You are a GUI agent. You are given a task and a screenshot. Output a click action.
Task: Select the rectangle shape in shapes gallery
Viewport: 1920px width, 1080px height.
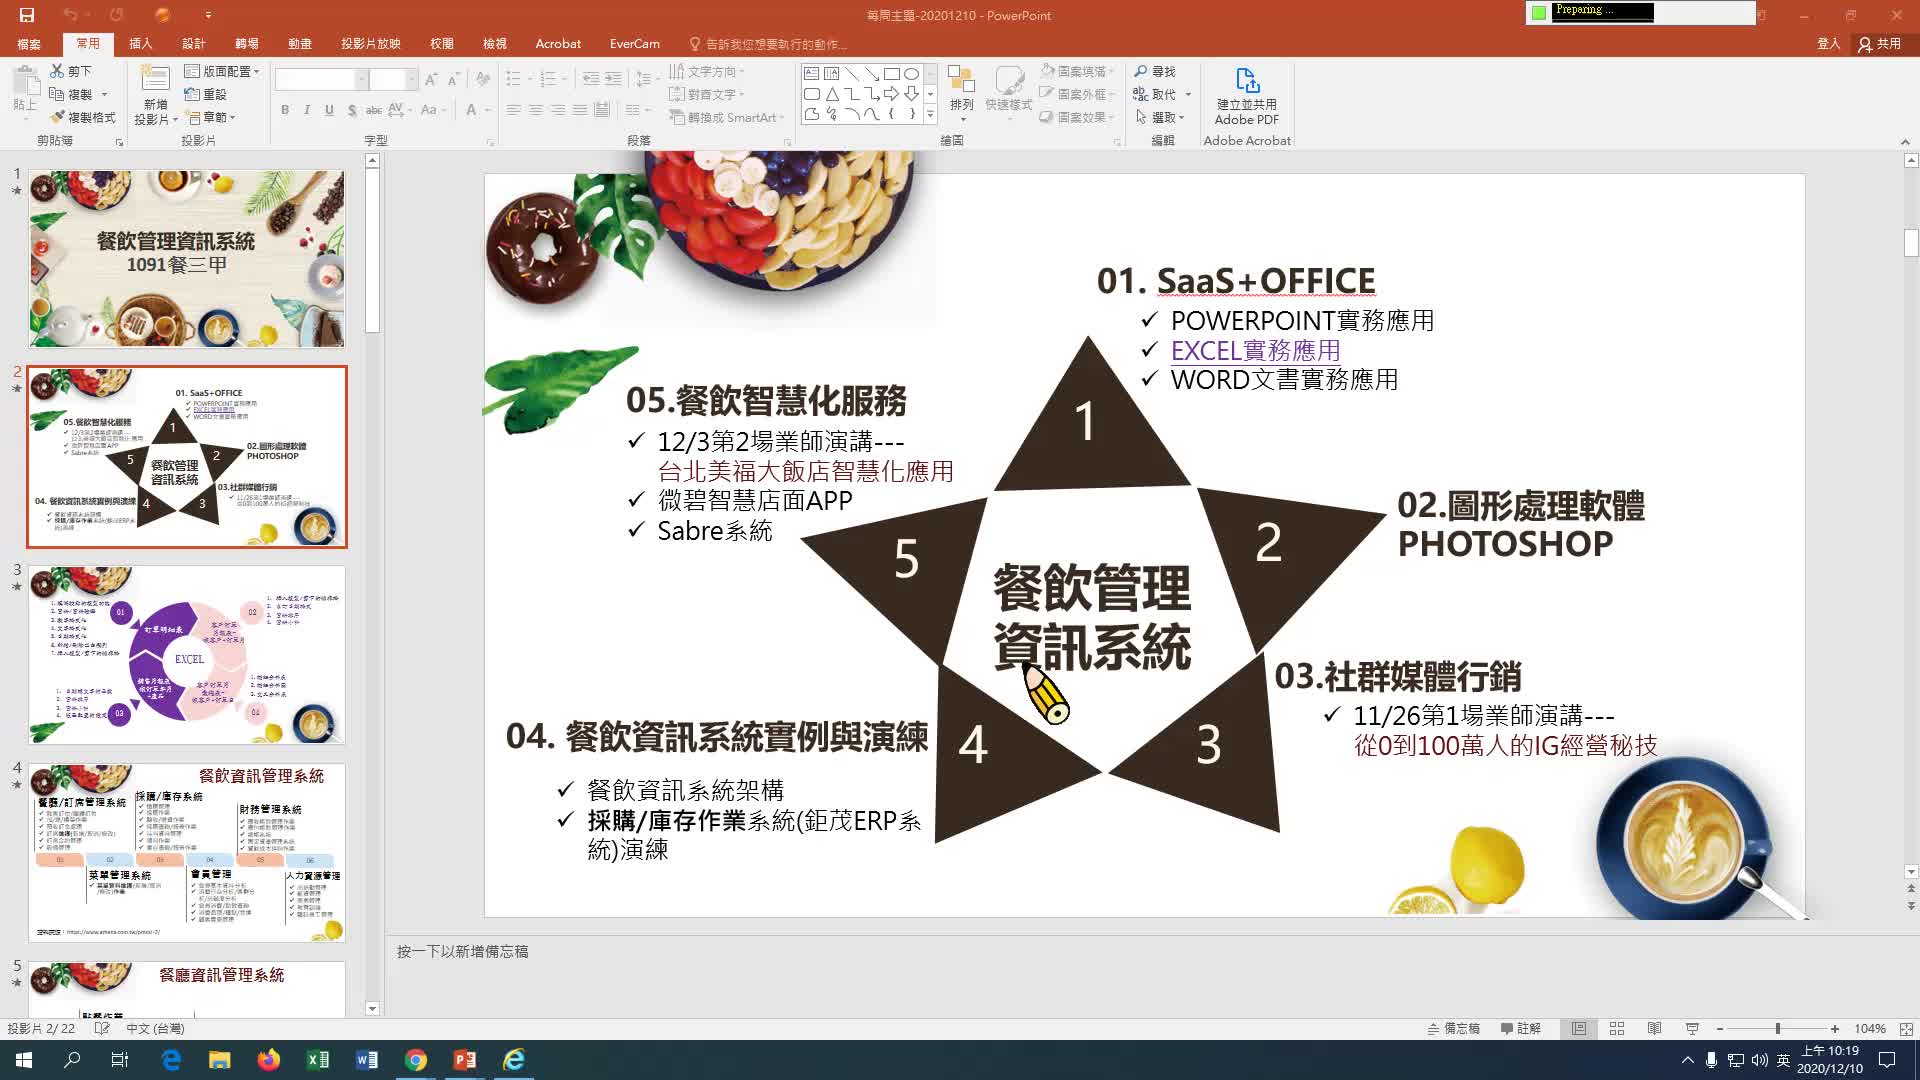point(891,74)
